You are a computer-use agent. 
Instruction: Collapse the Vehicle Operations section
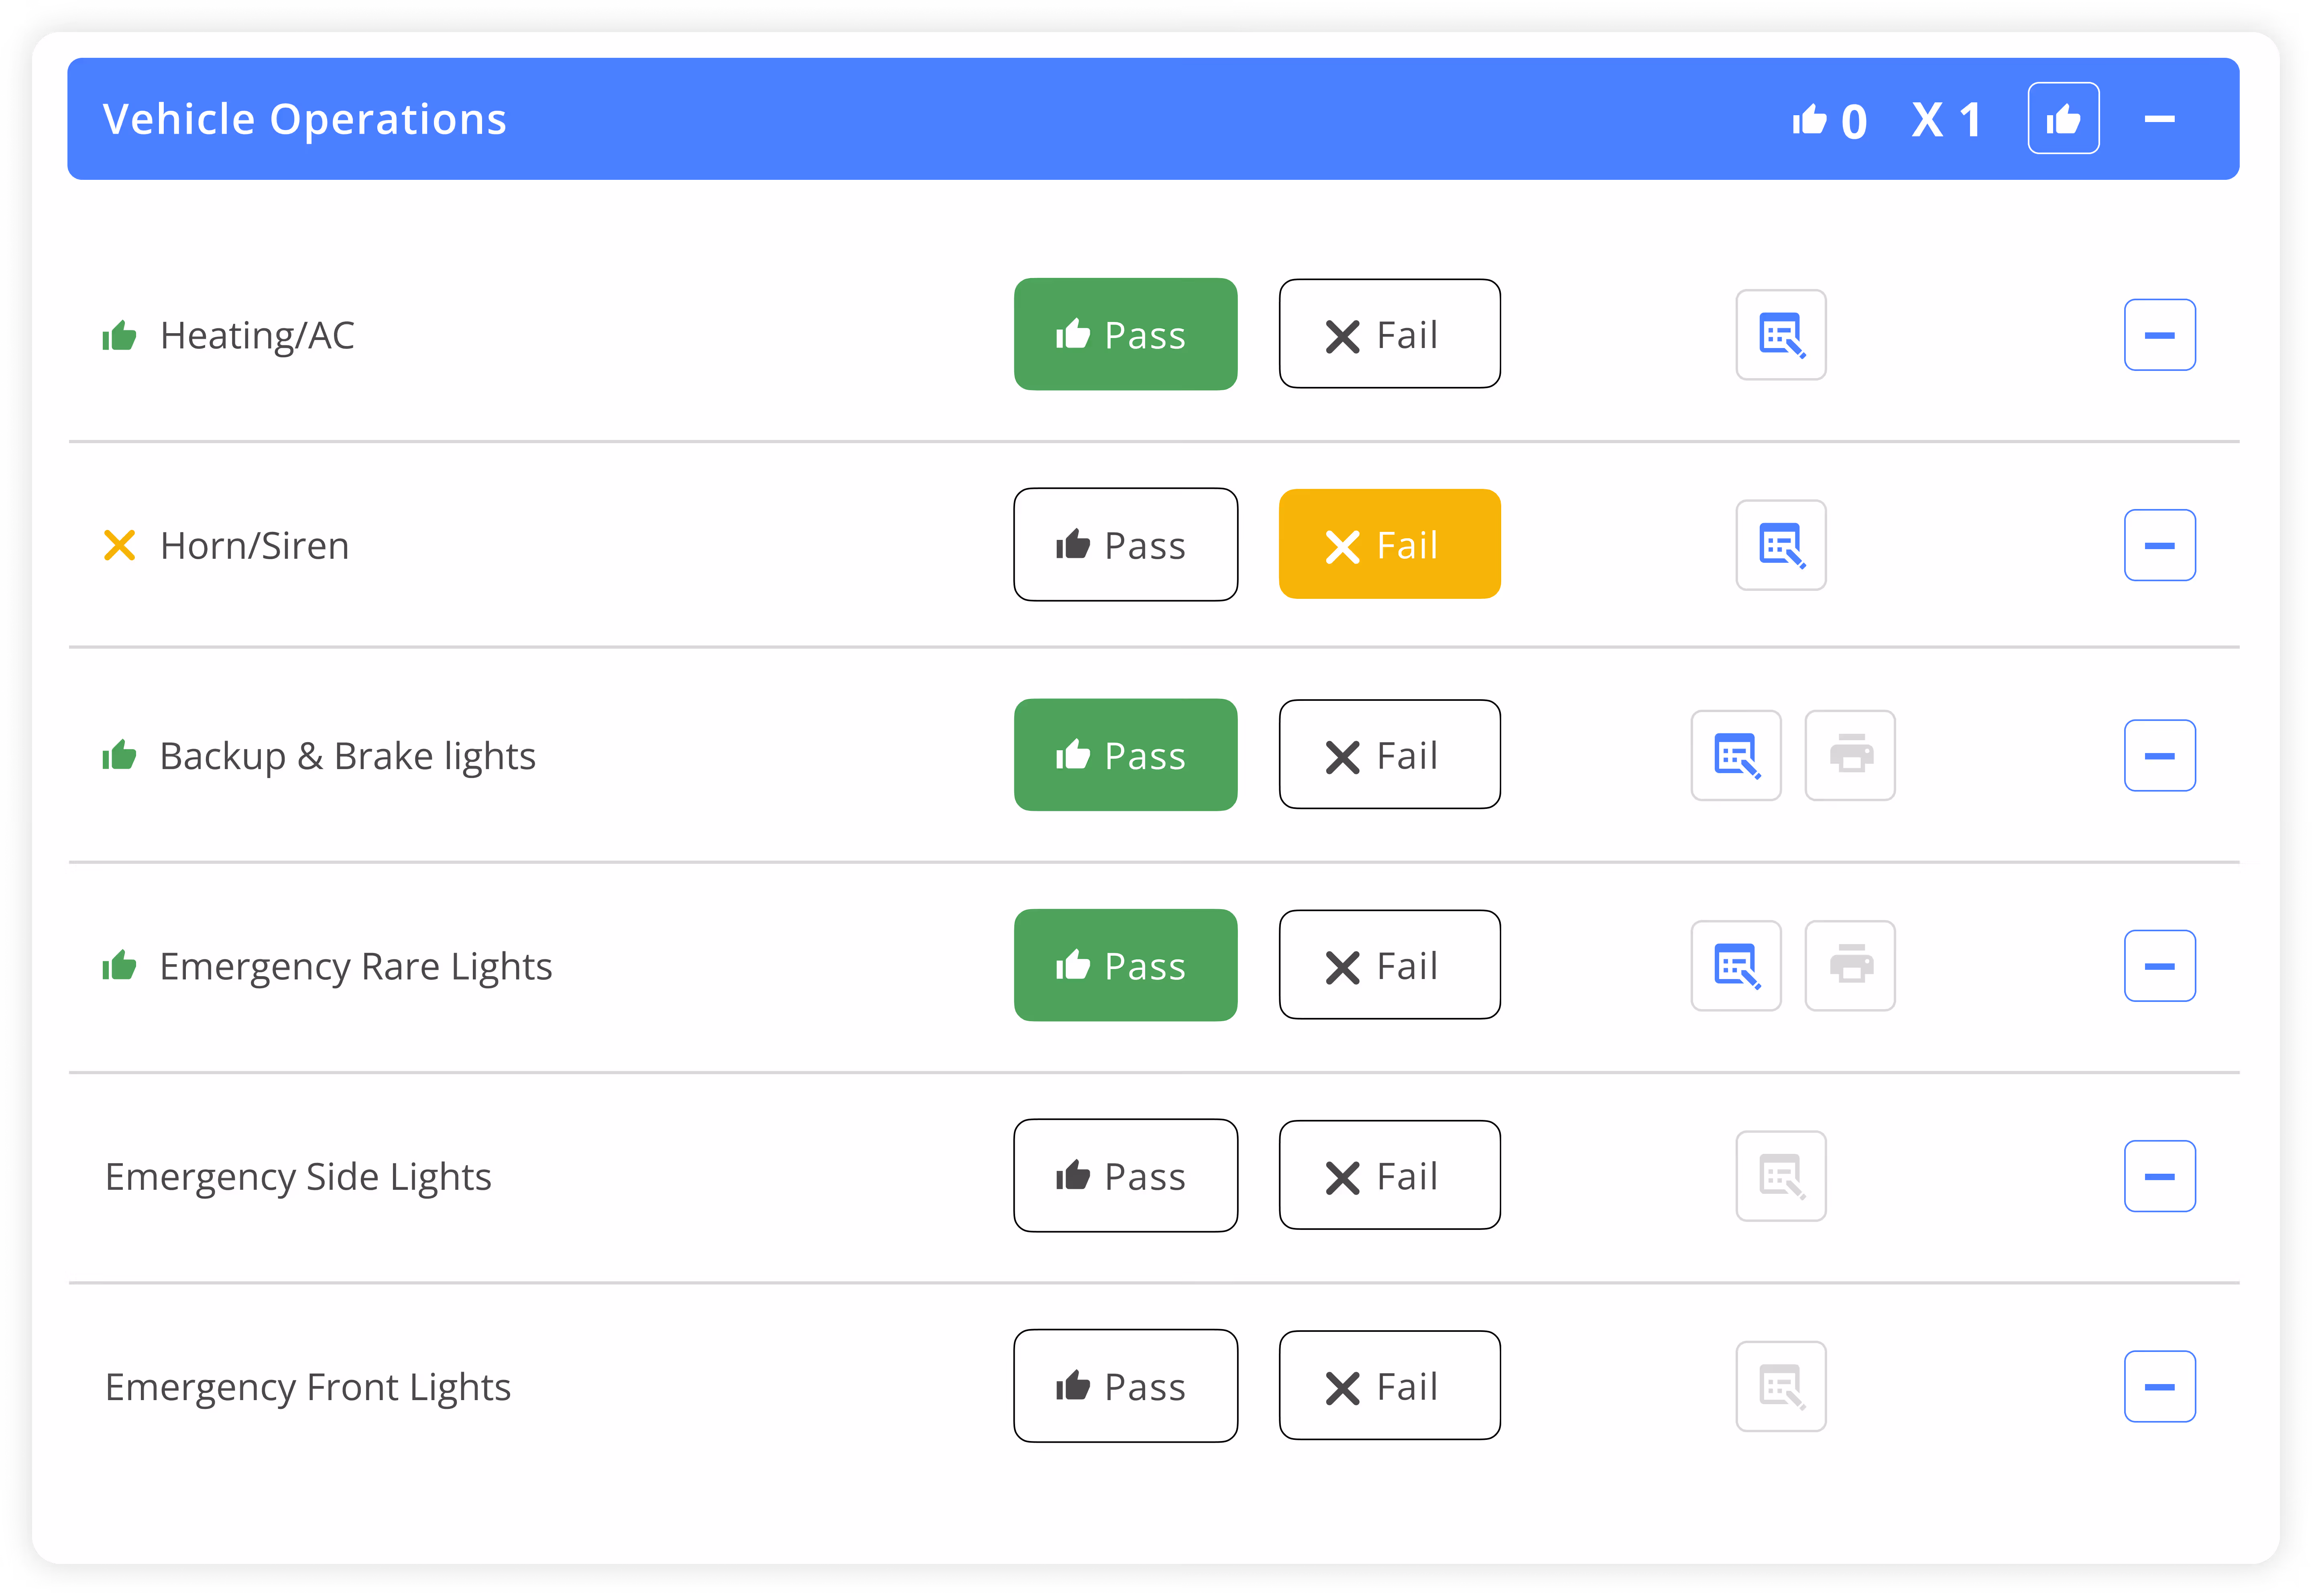(2159, 119)
